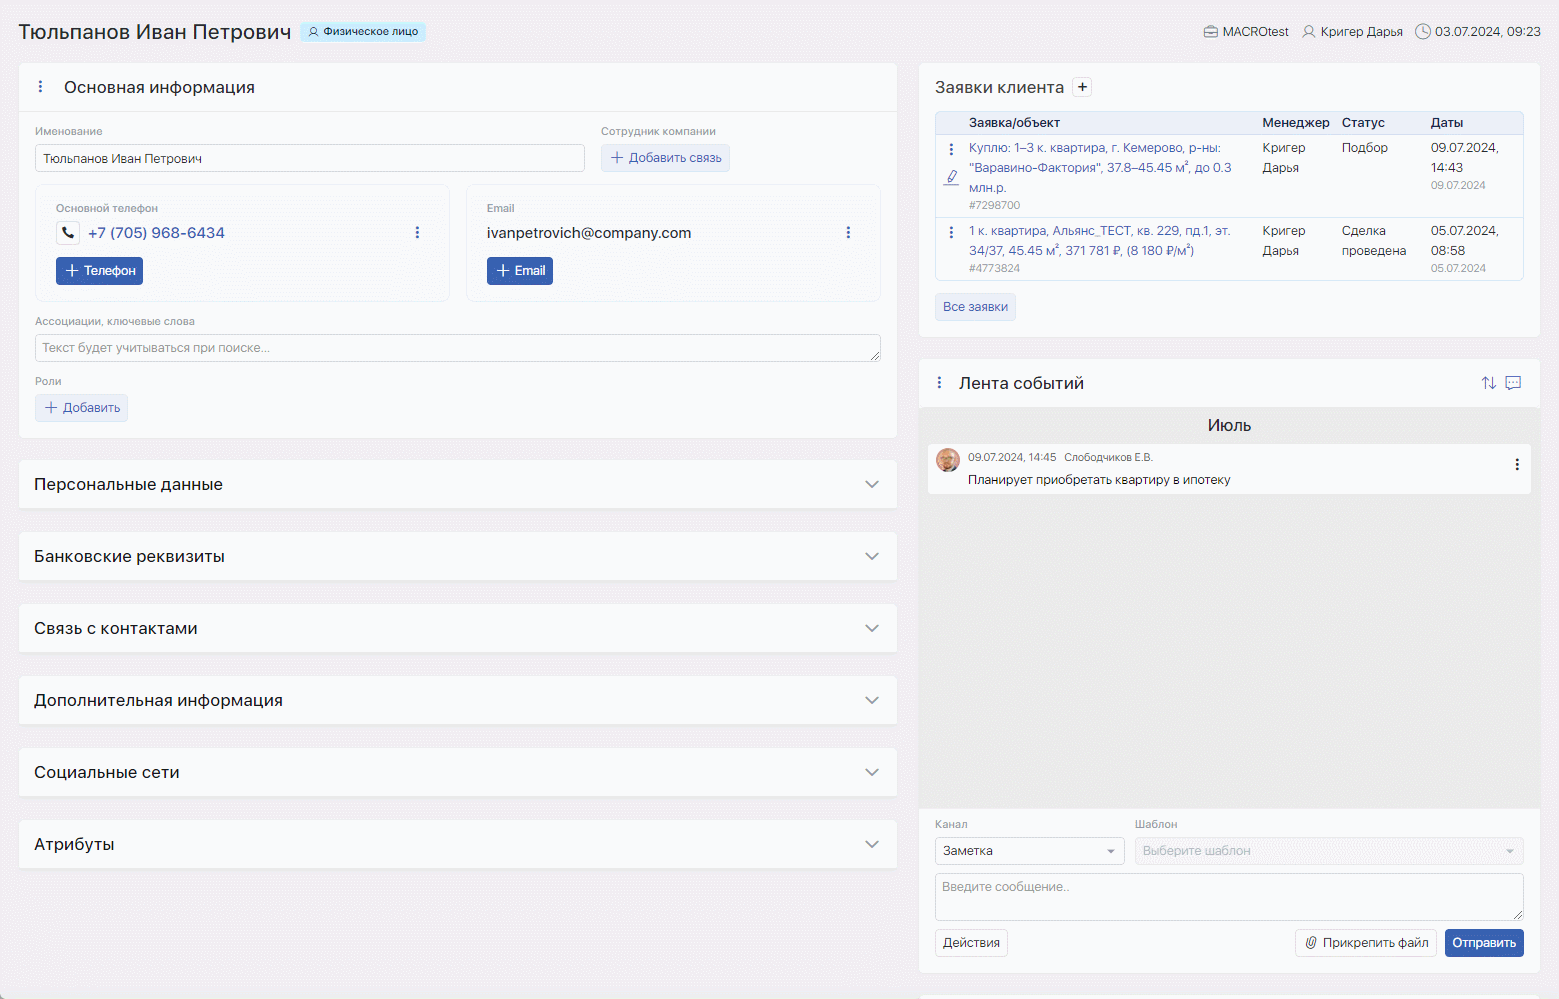Viewport: 1559px width, 999px height.
Task: Expand the Банковские реквизиты section
Action: [x=871, y=556]
